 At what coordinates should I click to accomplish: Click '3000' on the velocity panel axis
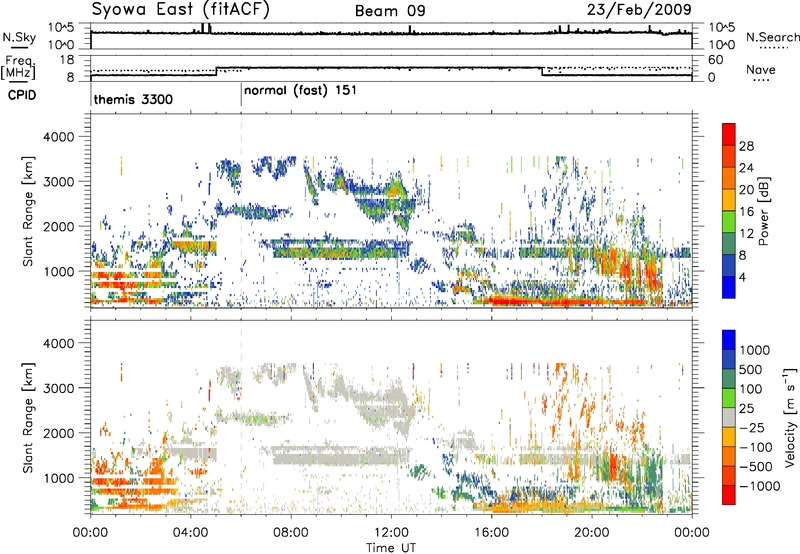tap(58, 388)
